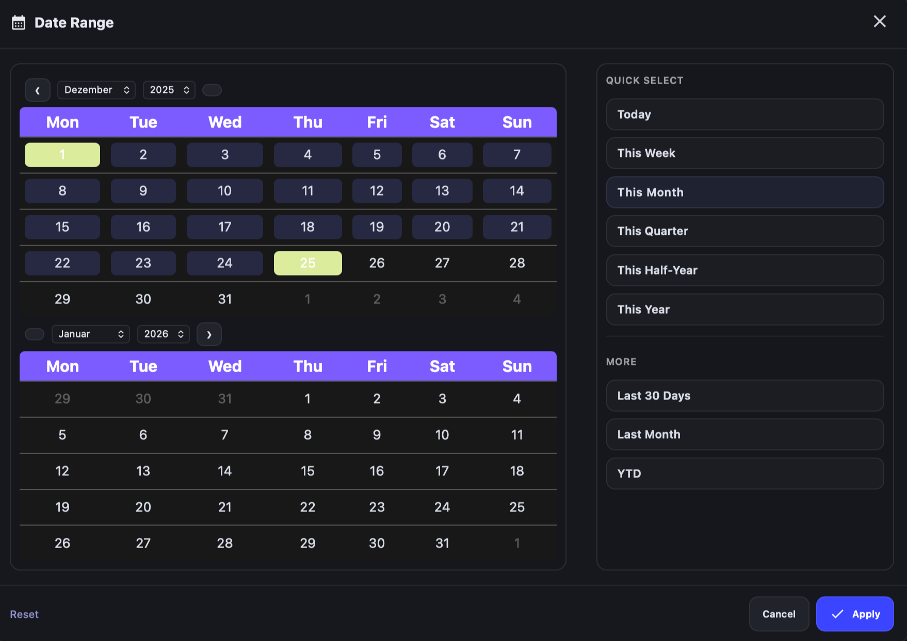This screenshot has width=908, height=642.
Task: Click the Reset link
Action: (24, 615)
